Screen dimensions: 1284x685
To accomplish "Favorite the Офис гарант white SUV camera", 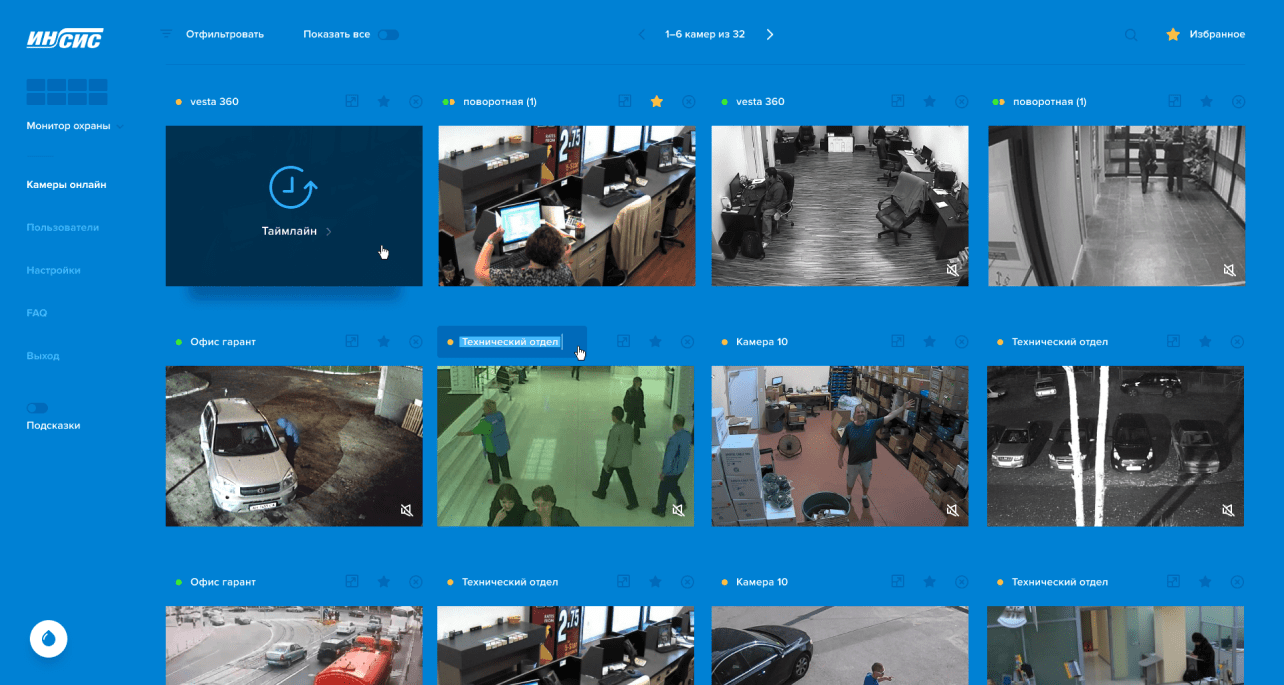I will [384, 342].
